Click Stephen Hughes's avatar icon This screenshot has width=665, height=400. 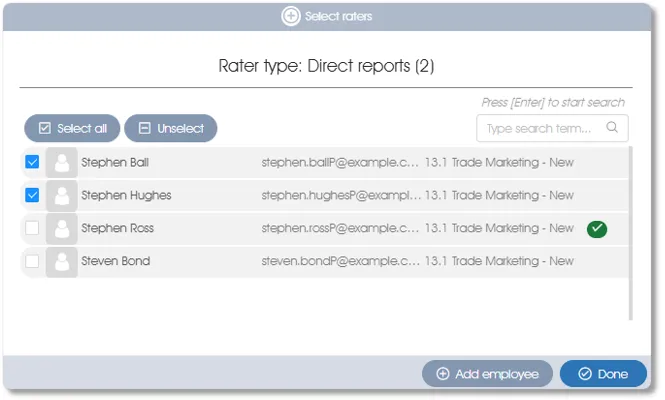[x=61, y=196]
